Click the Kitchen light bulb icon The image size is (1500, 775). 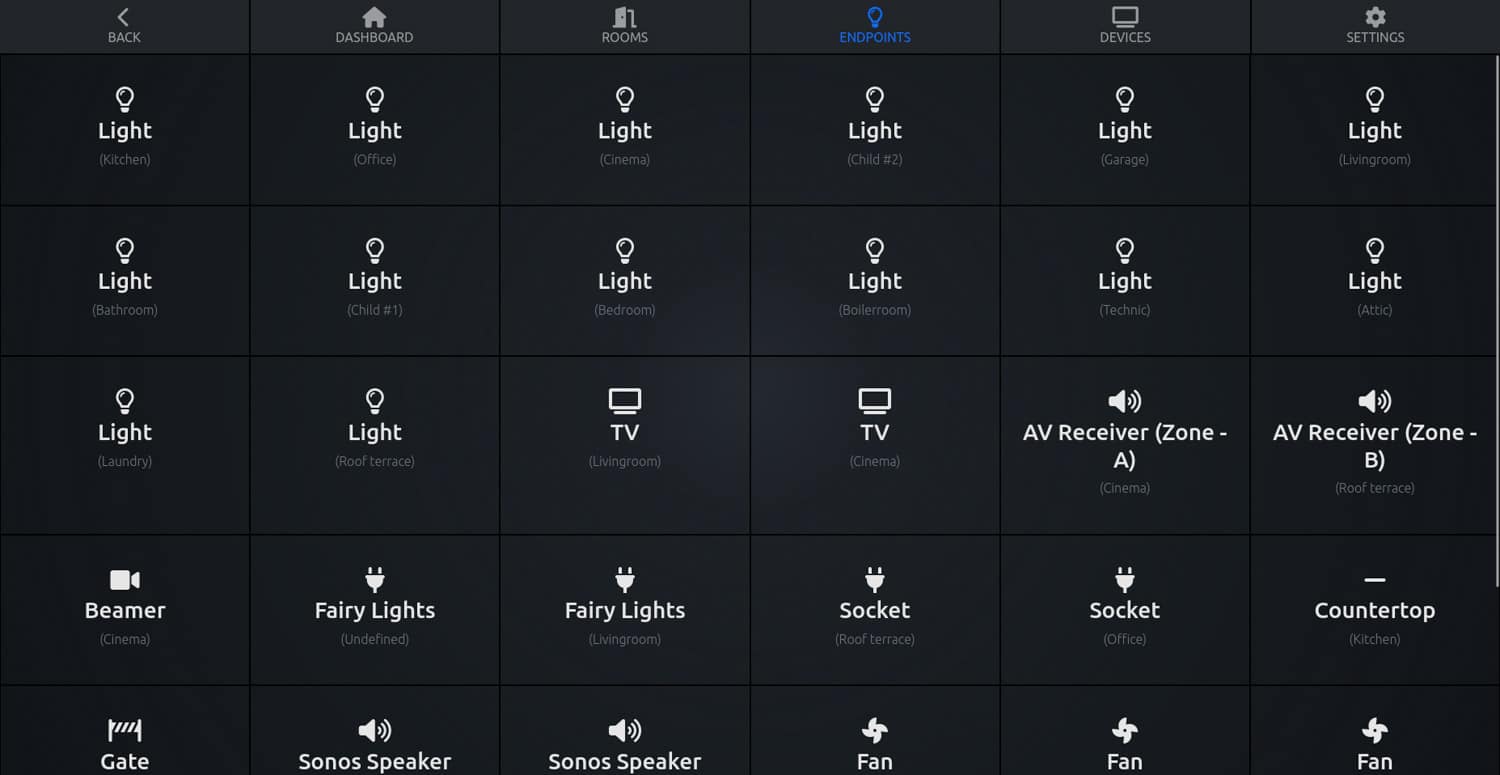click(x=125, y=99)
